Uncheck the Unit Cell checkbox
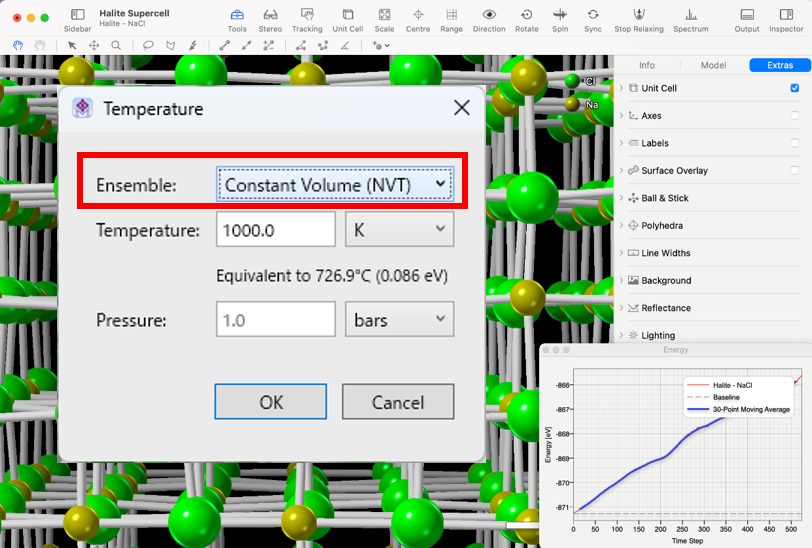 pyautogui.click(x=795, y=88)
